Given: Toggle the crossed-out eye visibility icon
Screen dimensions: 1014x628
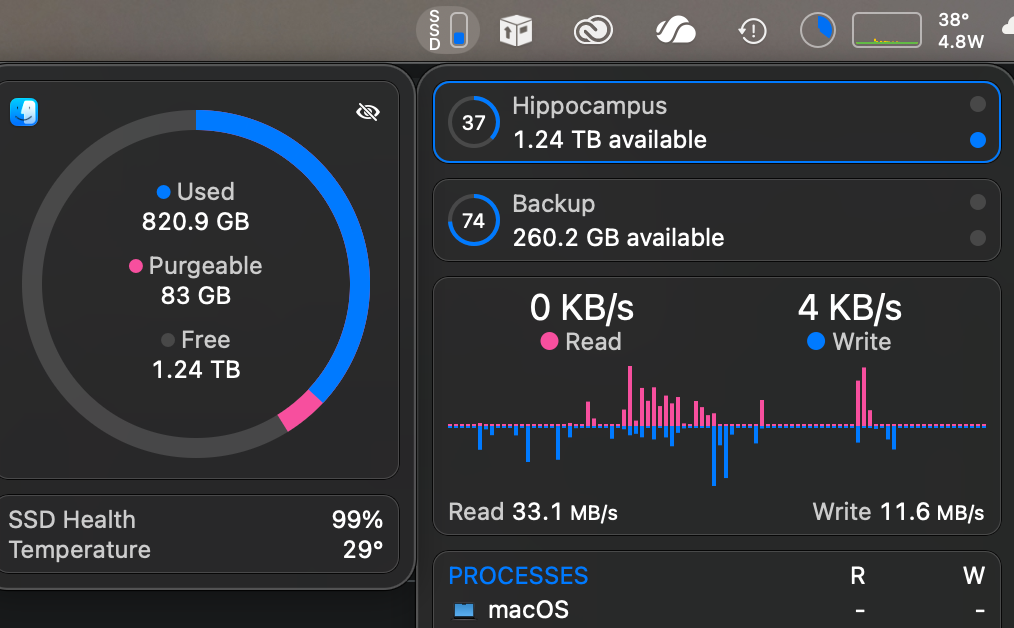Looking at the screenshot, I should click(368, 112).
